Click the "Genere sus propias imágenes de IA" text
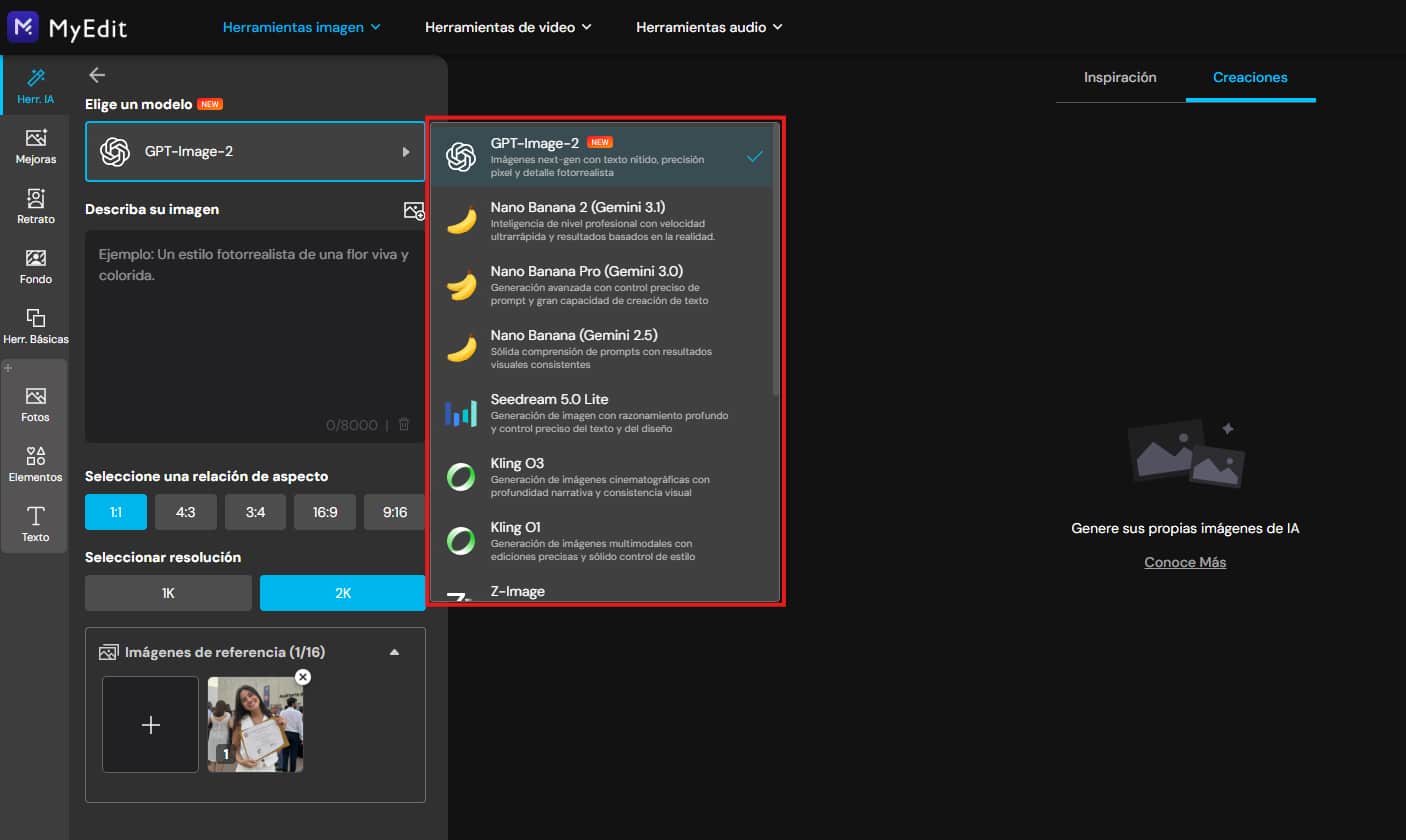 coord(1185,528)
